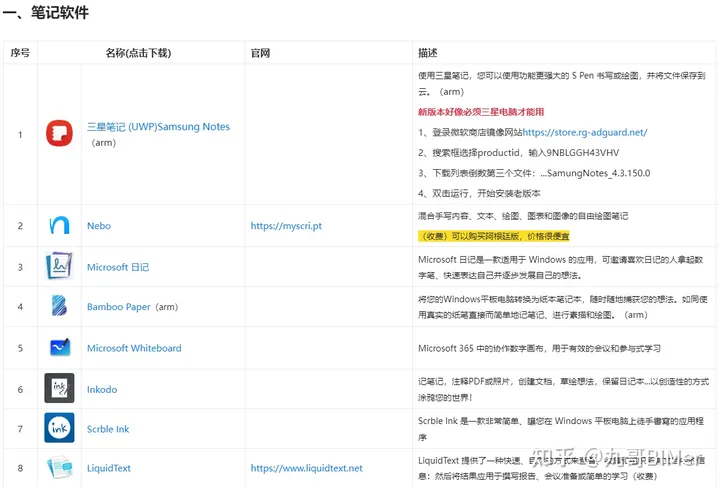Open the Scrble Ink download link

coord(108,429)
